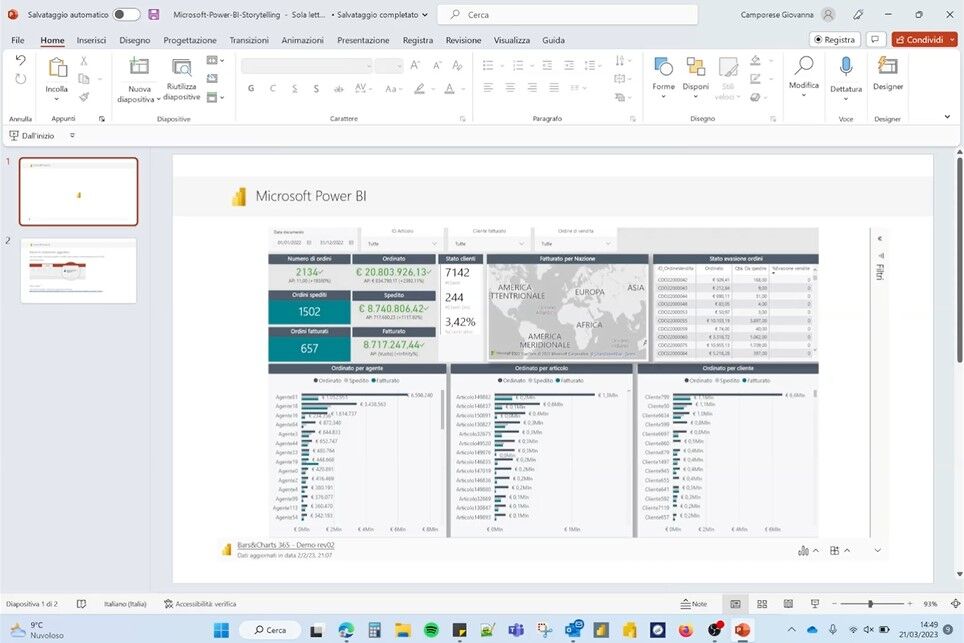The height and width of the screenshot is (643, 964).
Task: Toggle Salvataggio automatico switch
Action: coord(126,14)
